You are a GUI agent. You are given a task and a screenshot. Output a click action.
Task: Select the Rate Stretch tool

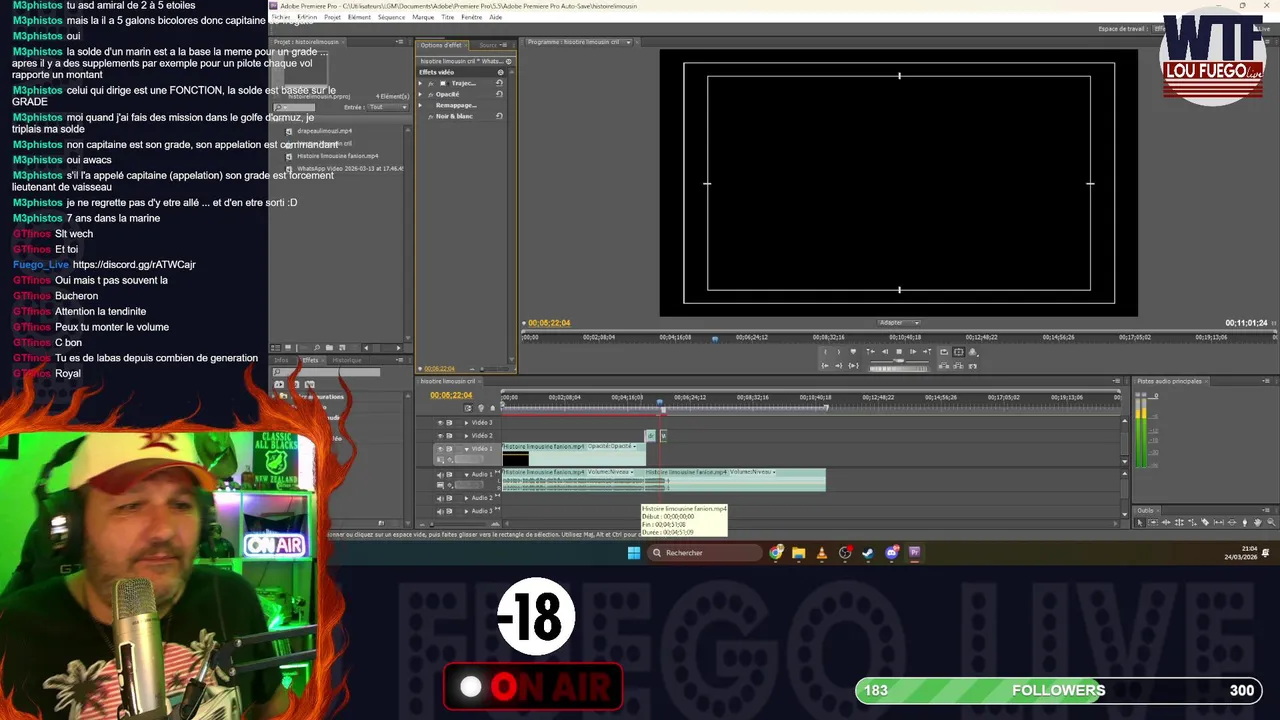tap(1192, 522)
